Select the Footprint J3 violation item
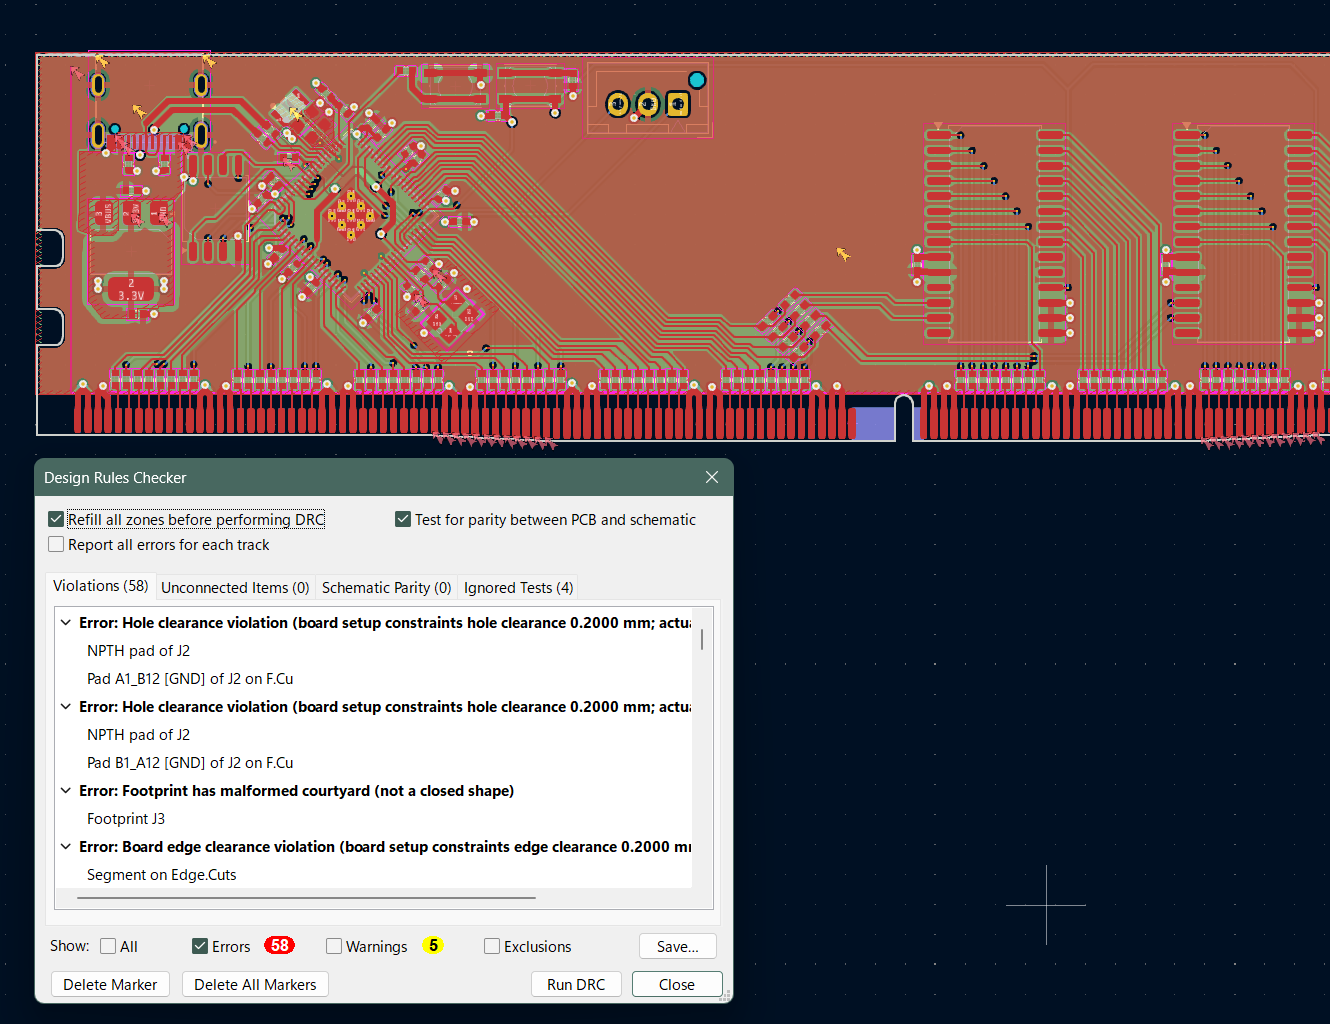Screen dimensions: 1330x1024 pyautogui.click(x=126, y=819)
